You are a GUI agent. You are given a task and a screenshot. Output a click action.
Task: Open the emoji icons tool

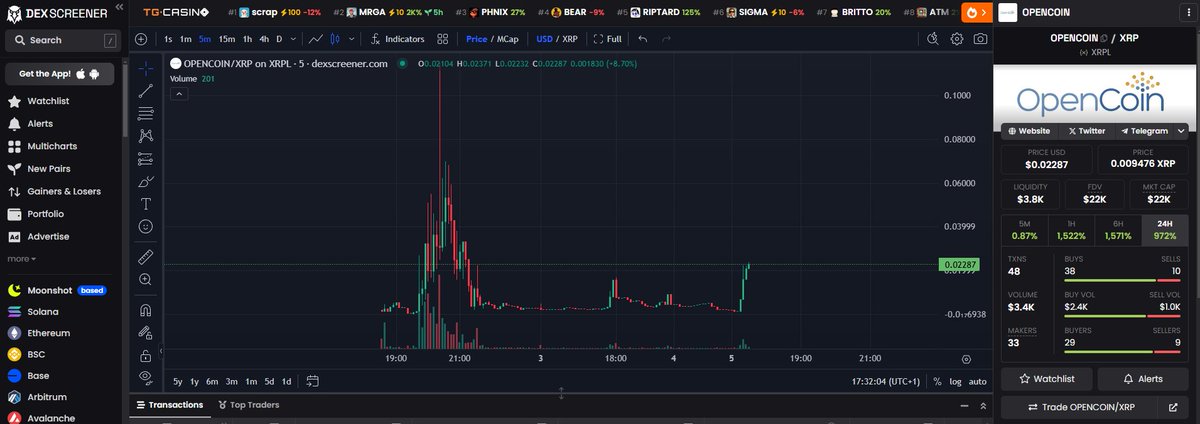pyautogui.click(x=146, y=226)
